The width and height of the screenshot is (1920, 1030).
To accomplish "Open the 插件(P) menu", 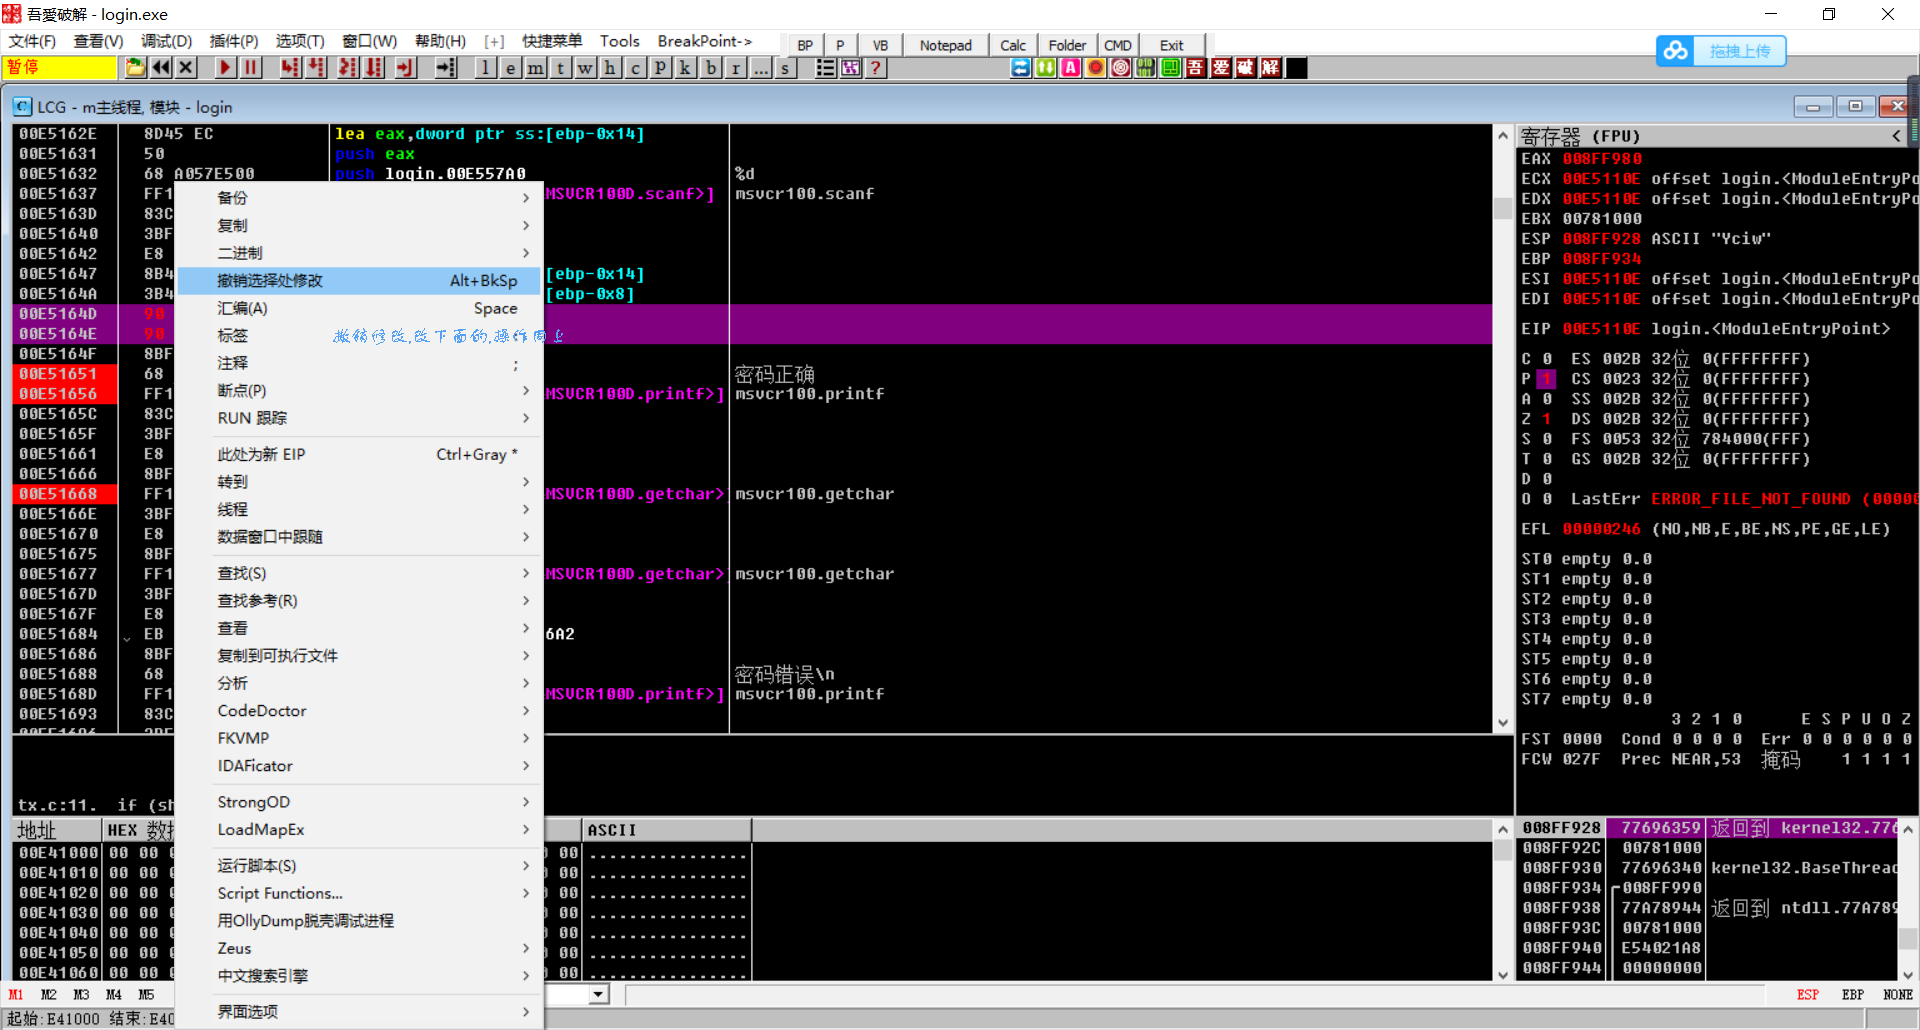I will click(234, 41).
